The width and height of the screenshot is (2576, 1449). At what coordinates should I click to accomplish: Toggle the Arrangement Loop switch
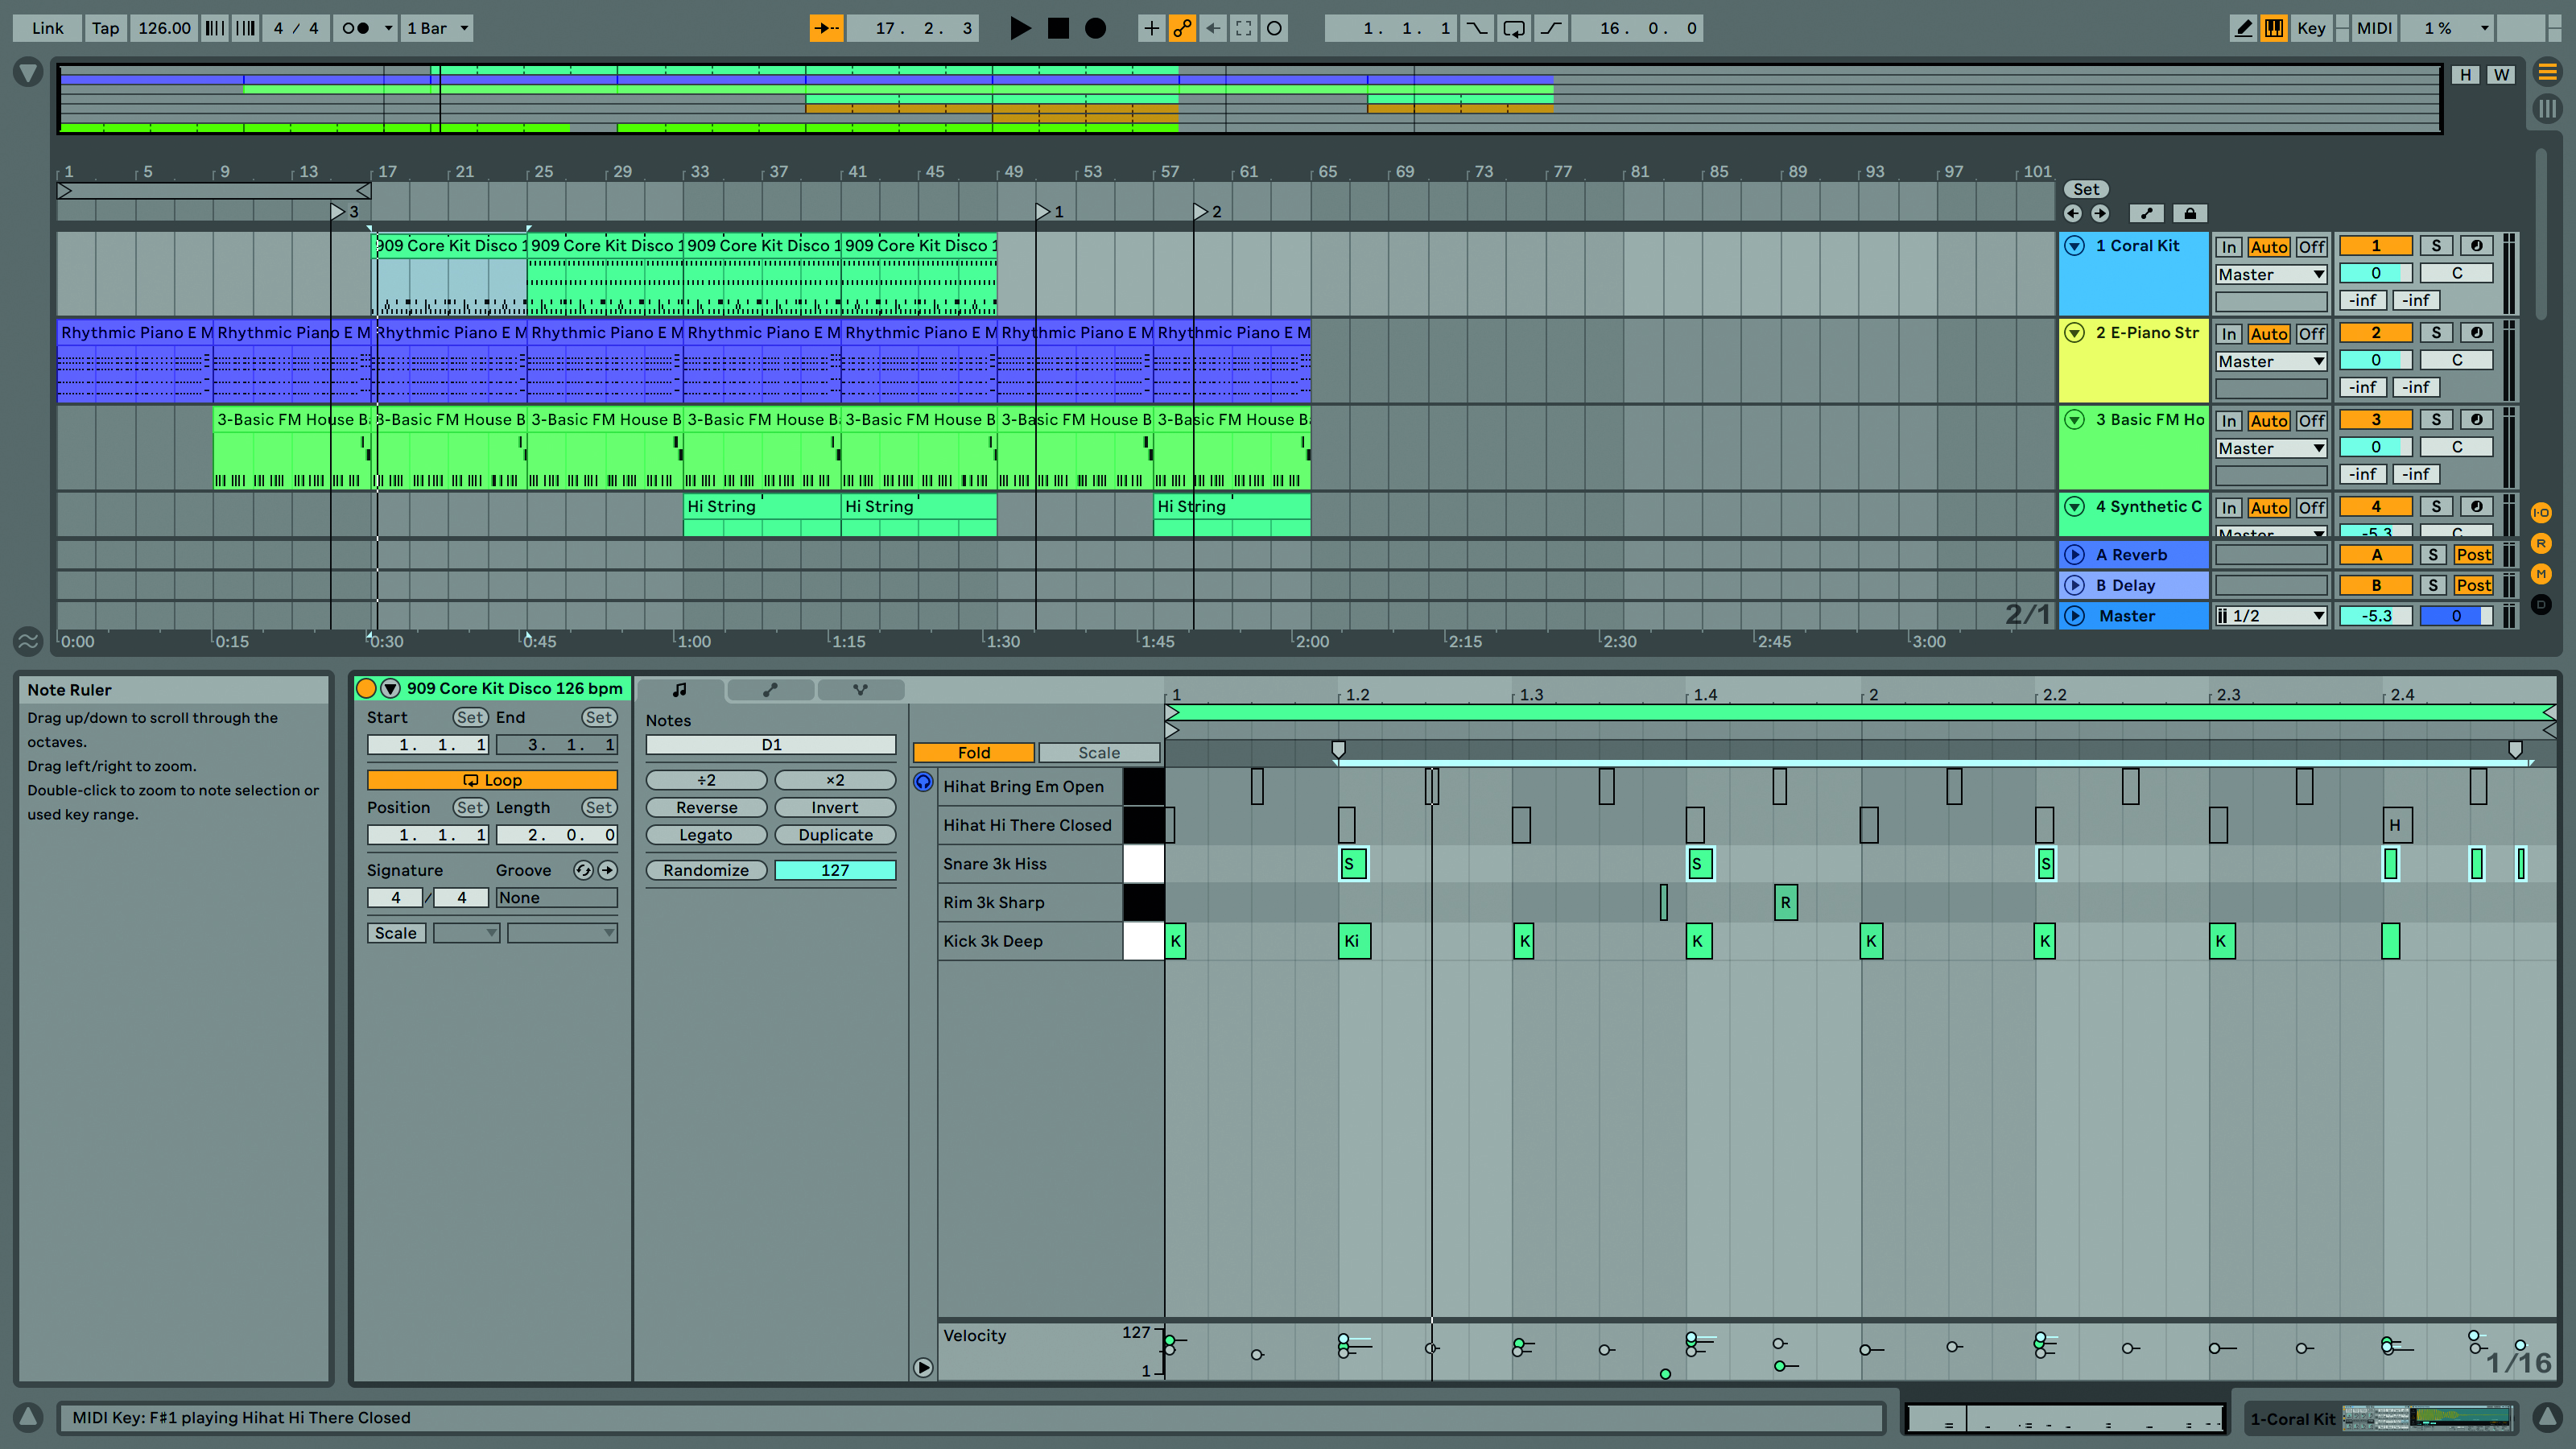(1514, 28)
